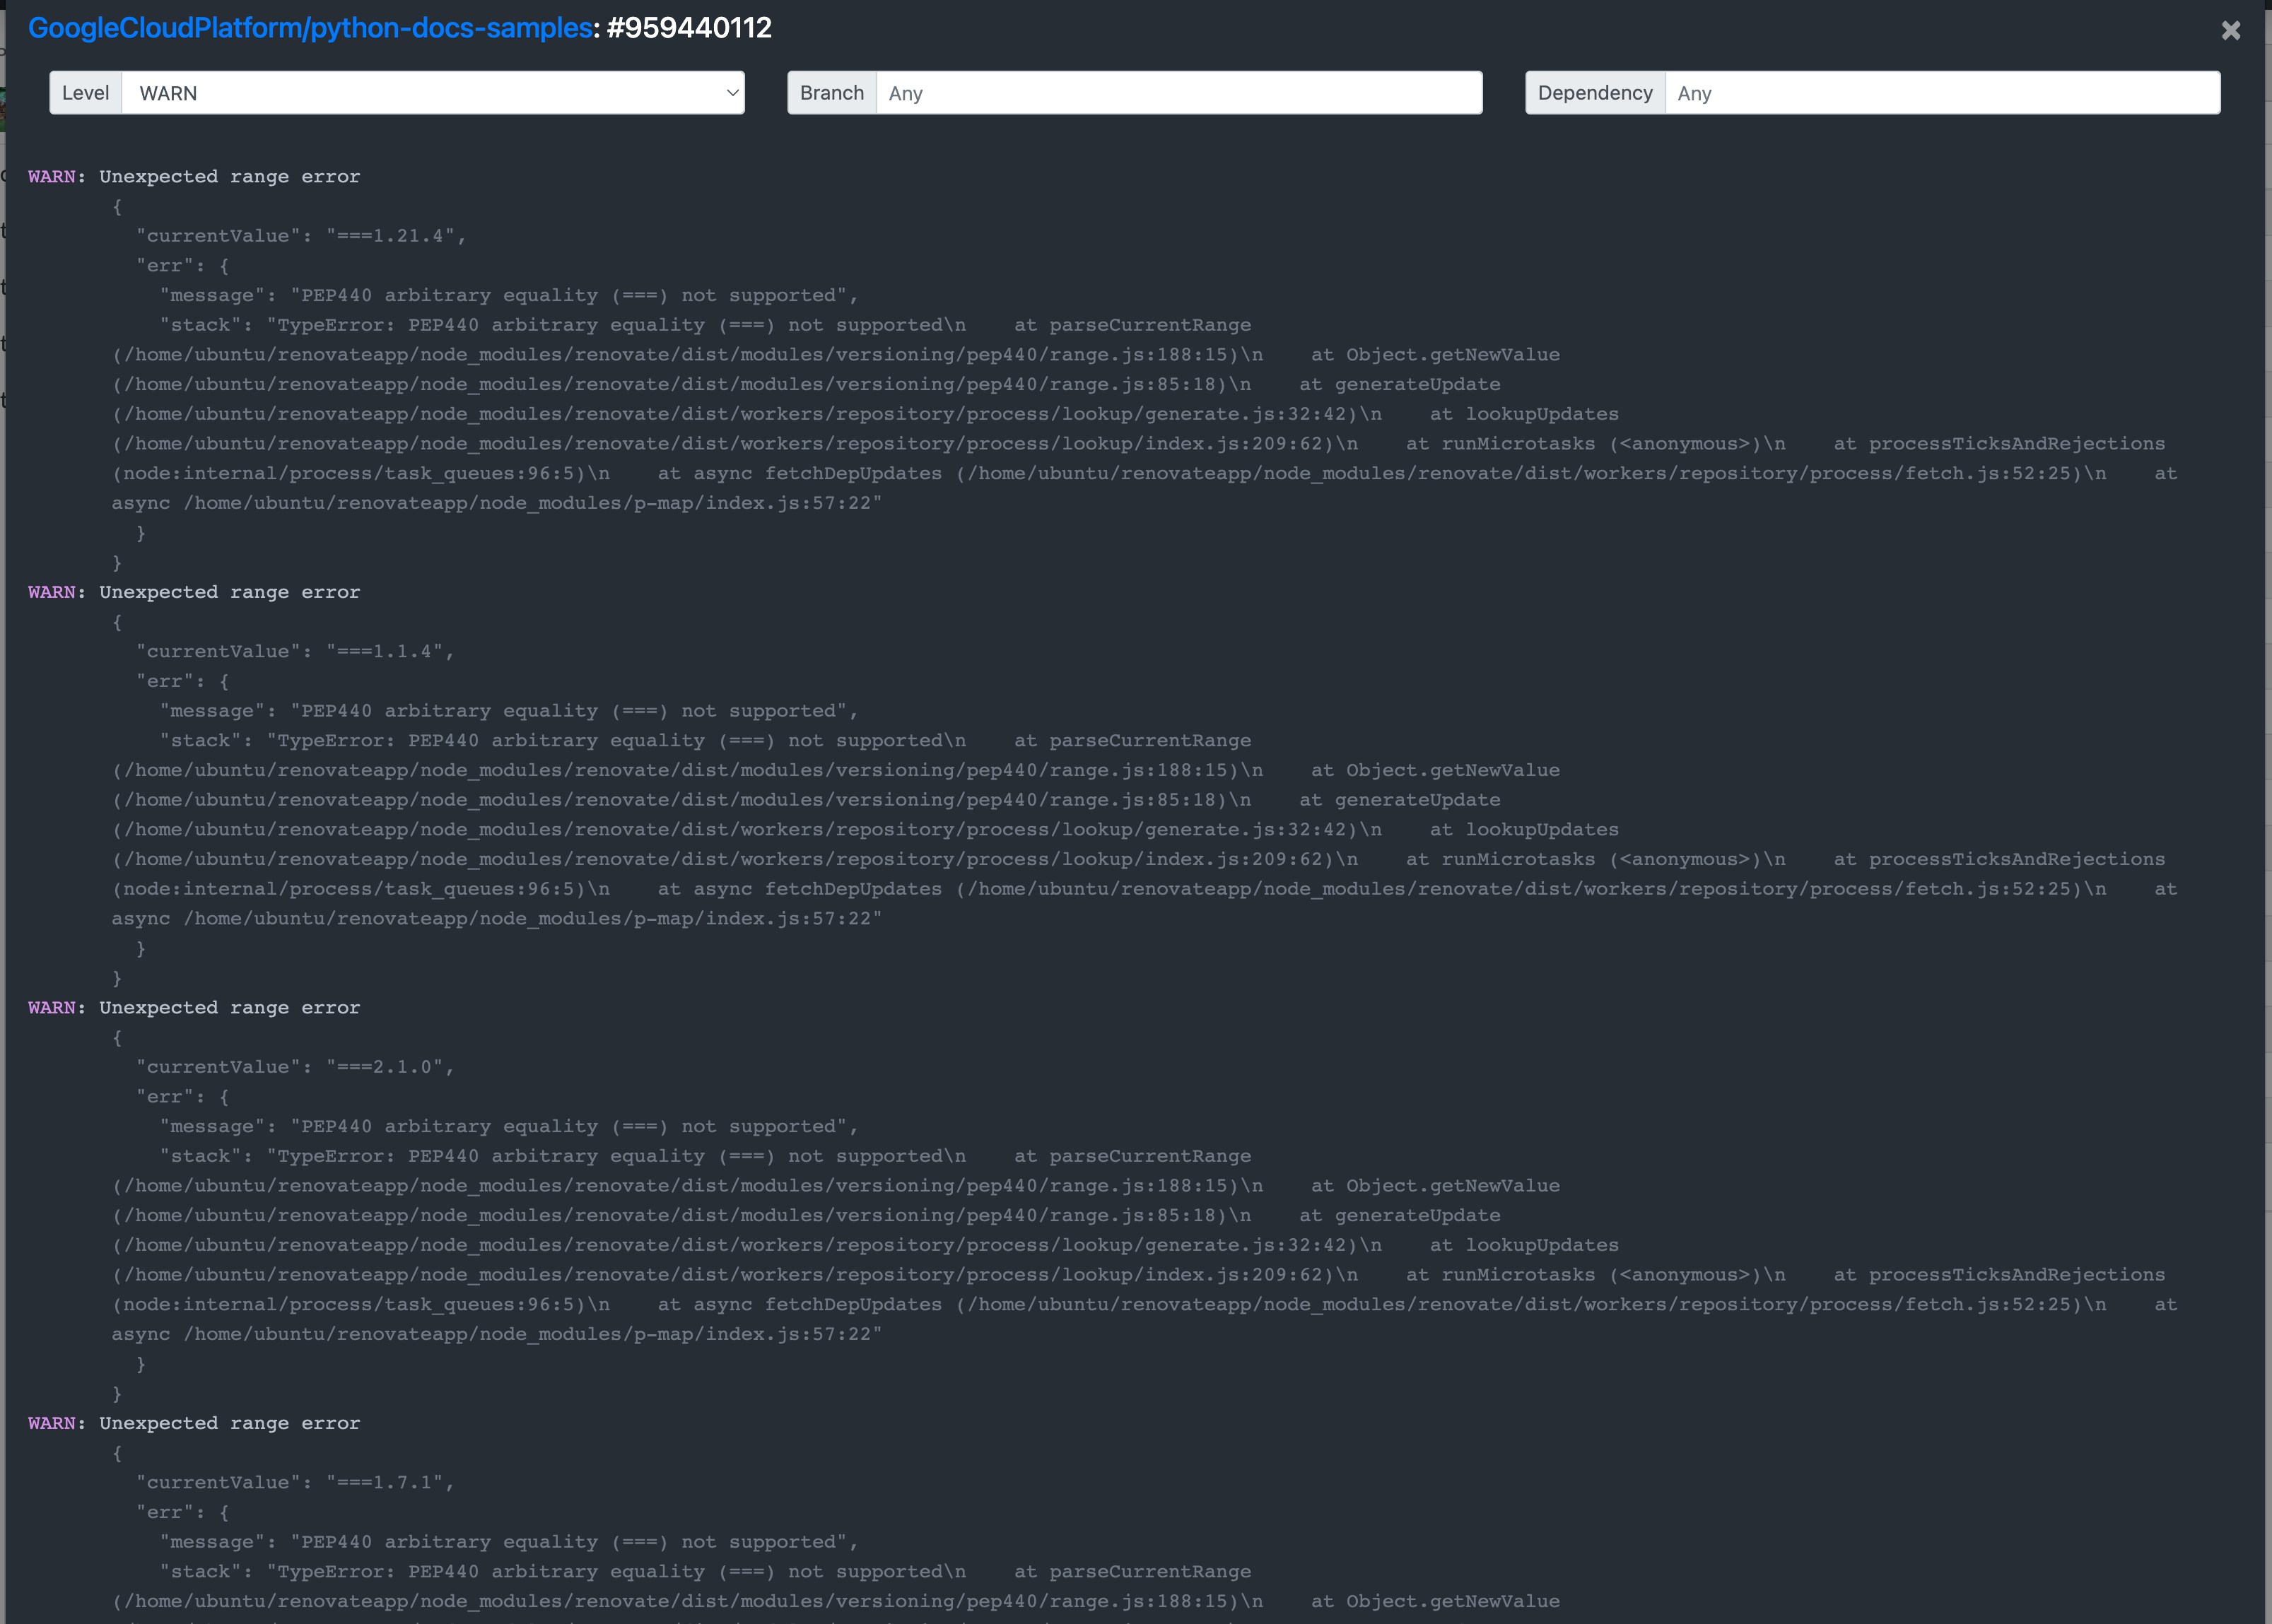
Task: Click first PEP440 arbitrary equality message line
Action: pos(508,296)
